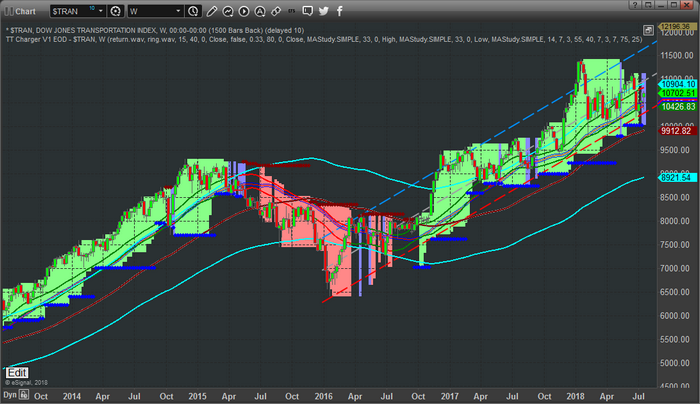Click the 2014 time axis label

71,396
